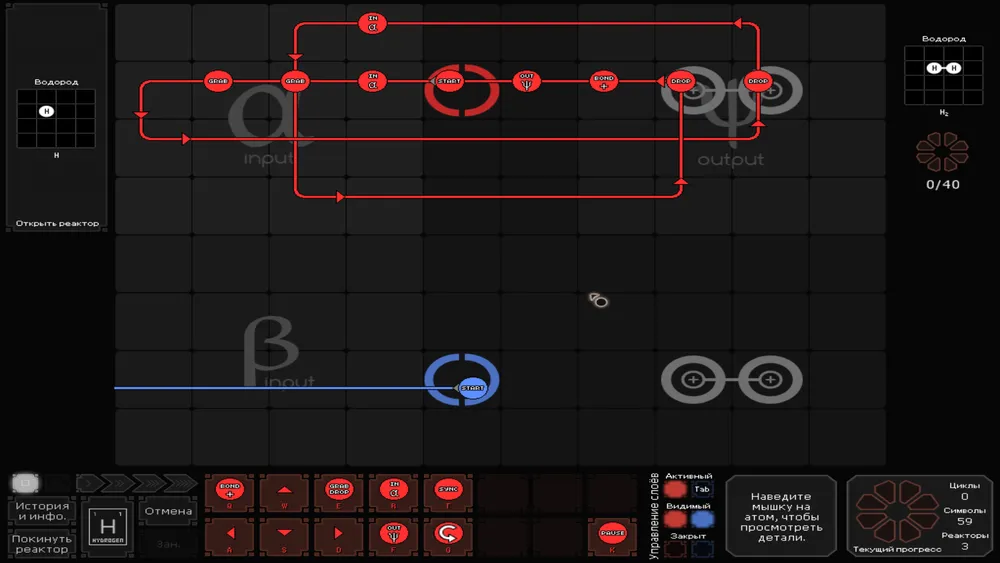Click the DROP instruction on the right upper bonder

[758, 81]
